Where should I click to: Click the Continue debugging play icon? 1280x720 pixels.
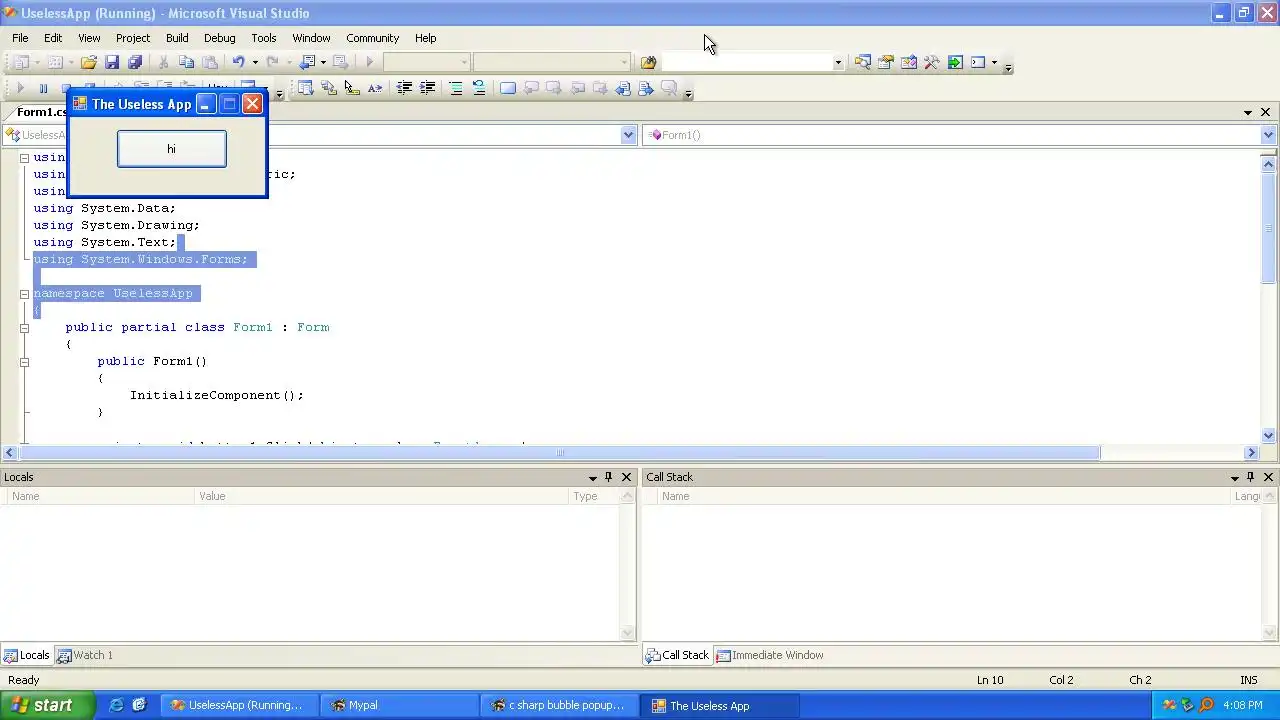click(20, 88)
